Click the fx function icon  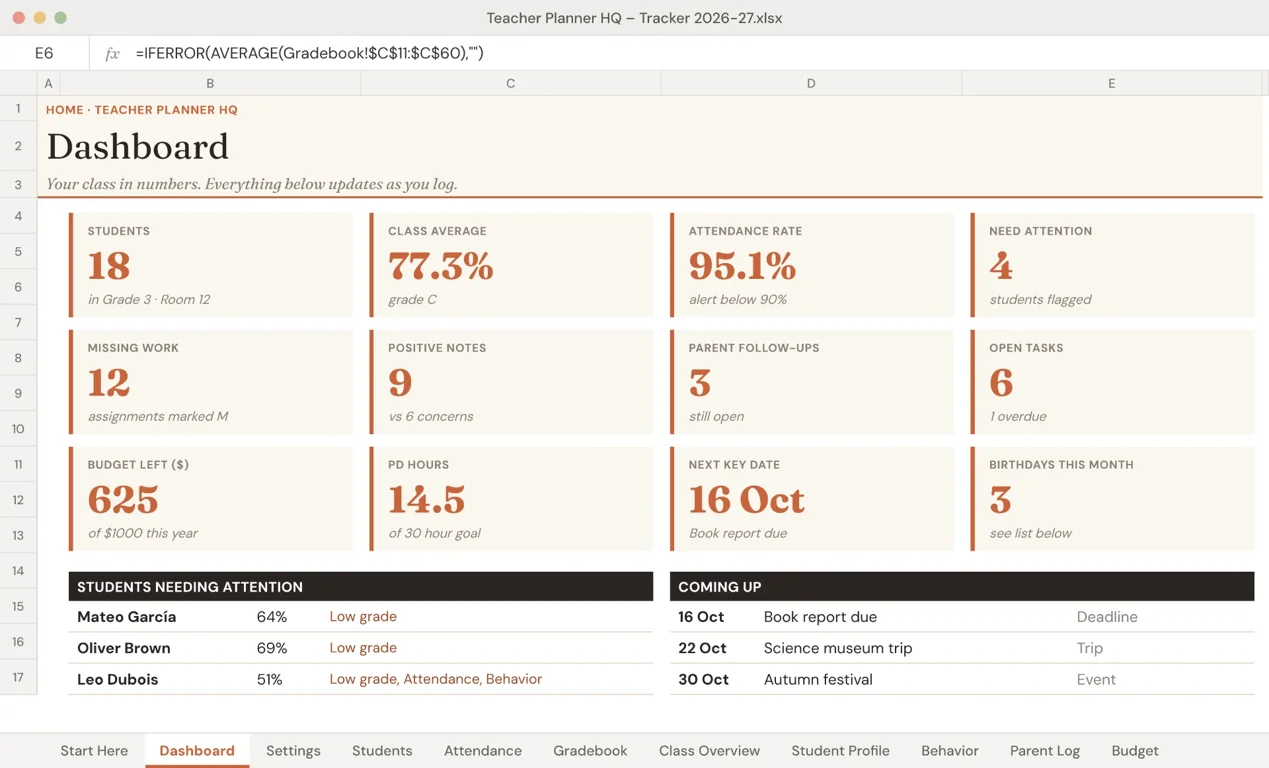[112, 53]
